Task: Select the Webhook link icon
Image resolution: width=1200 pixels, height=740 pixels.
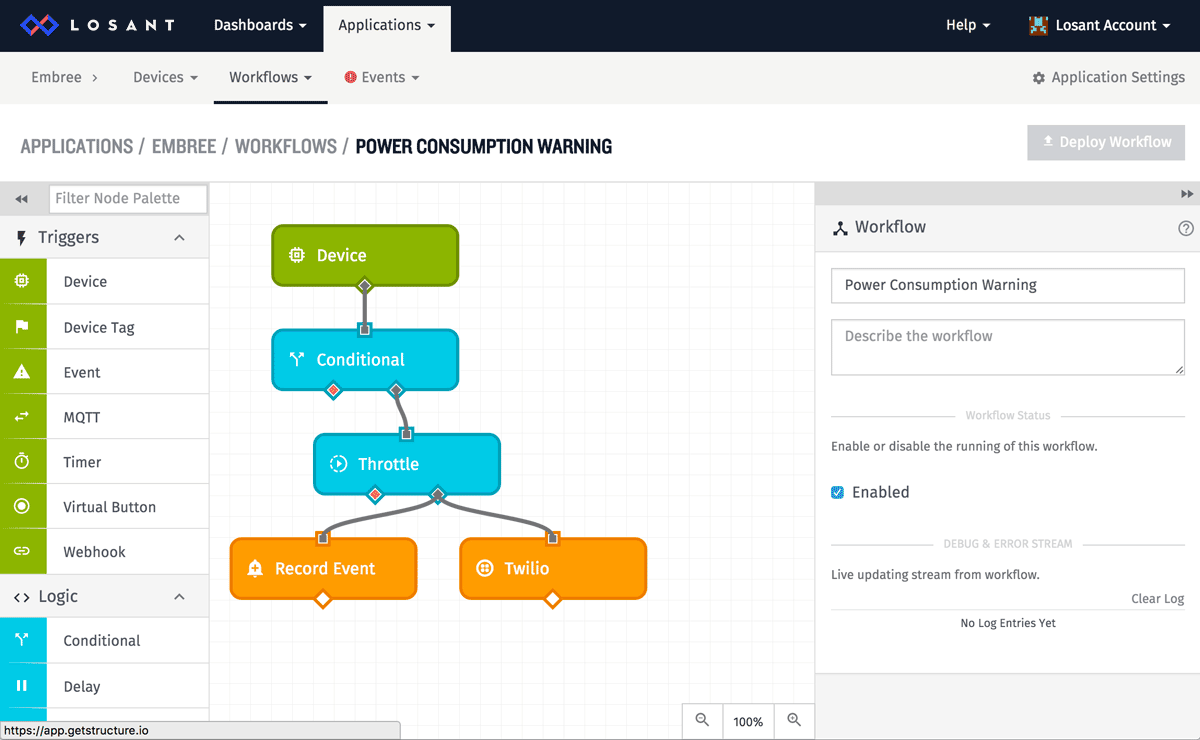Action: pyautogui.click(x=20, y=551)
